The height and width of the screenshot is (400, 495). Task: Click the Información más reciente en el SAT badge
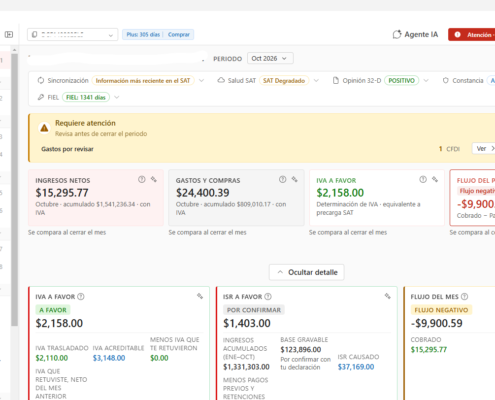coord(143,81)
